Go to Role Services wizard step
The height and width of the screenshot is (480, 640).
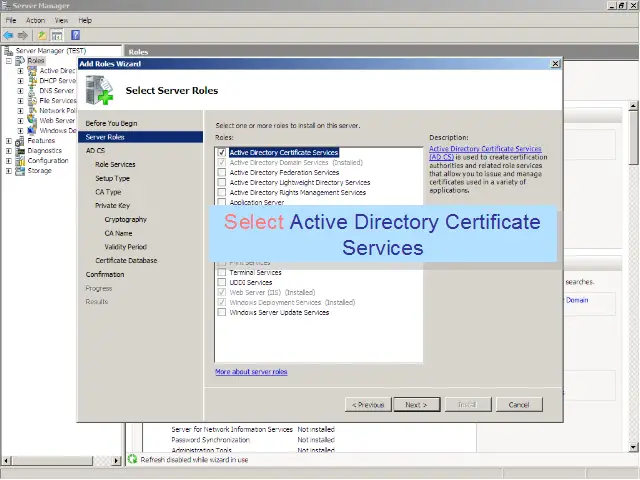(x=115, y=164)
